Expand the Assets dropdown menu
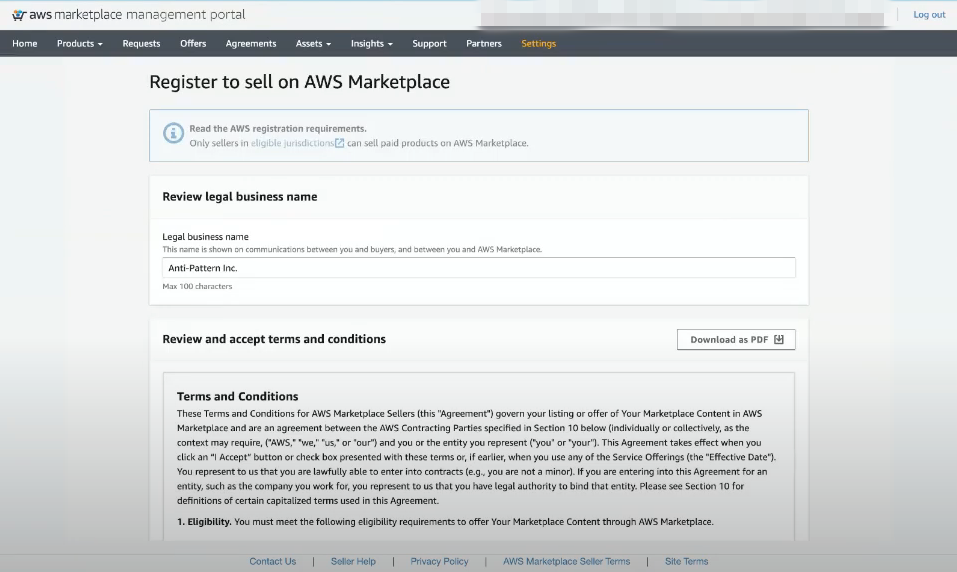 point(313,43)
